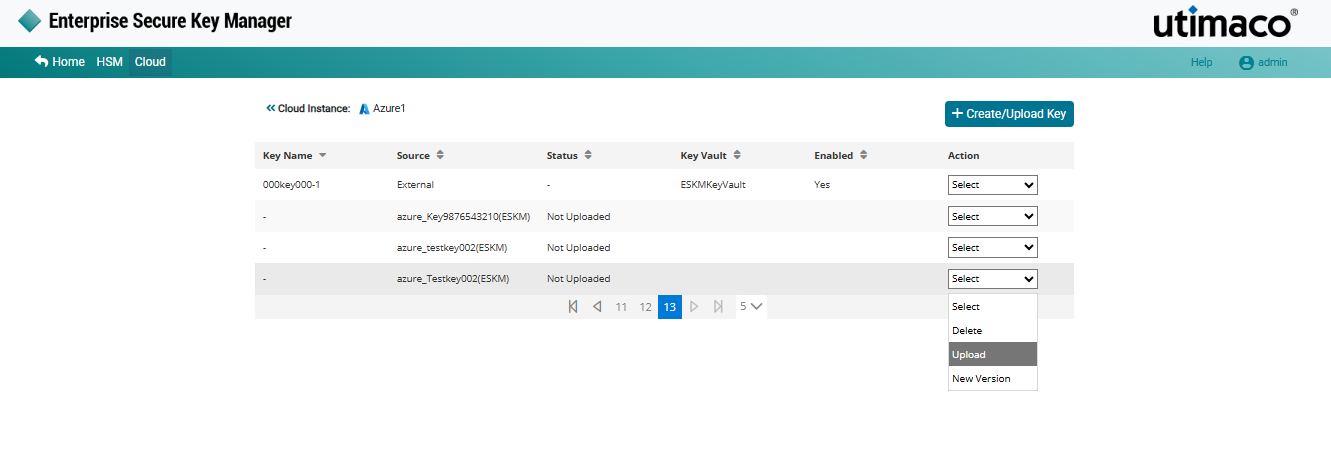Screen dimensions: 1331x459
Task: Click the Create/Upload Key button
Action: coord(1009,114)
